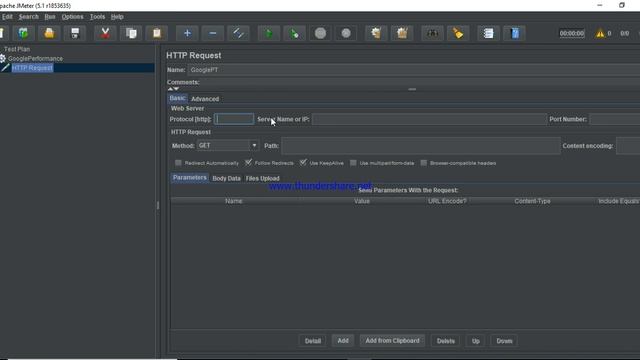This screenshot has height=360, width=640.
Task: Click the Delete parameter button
Action: click(x=445, y=341)
